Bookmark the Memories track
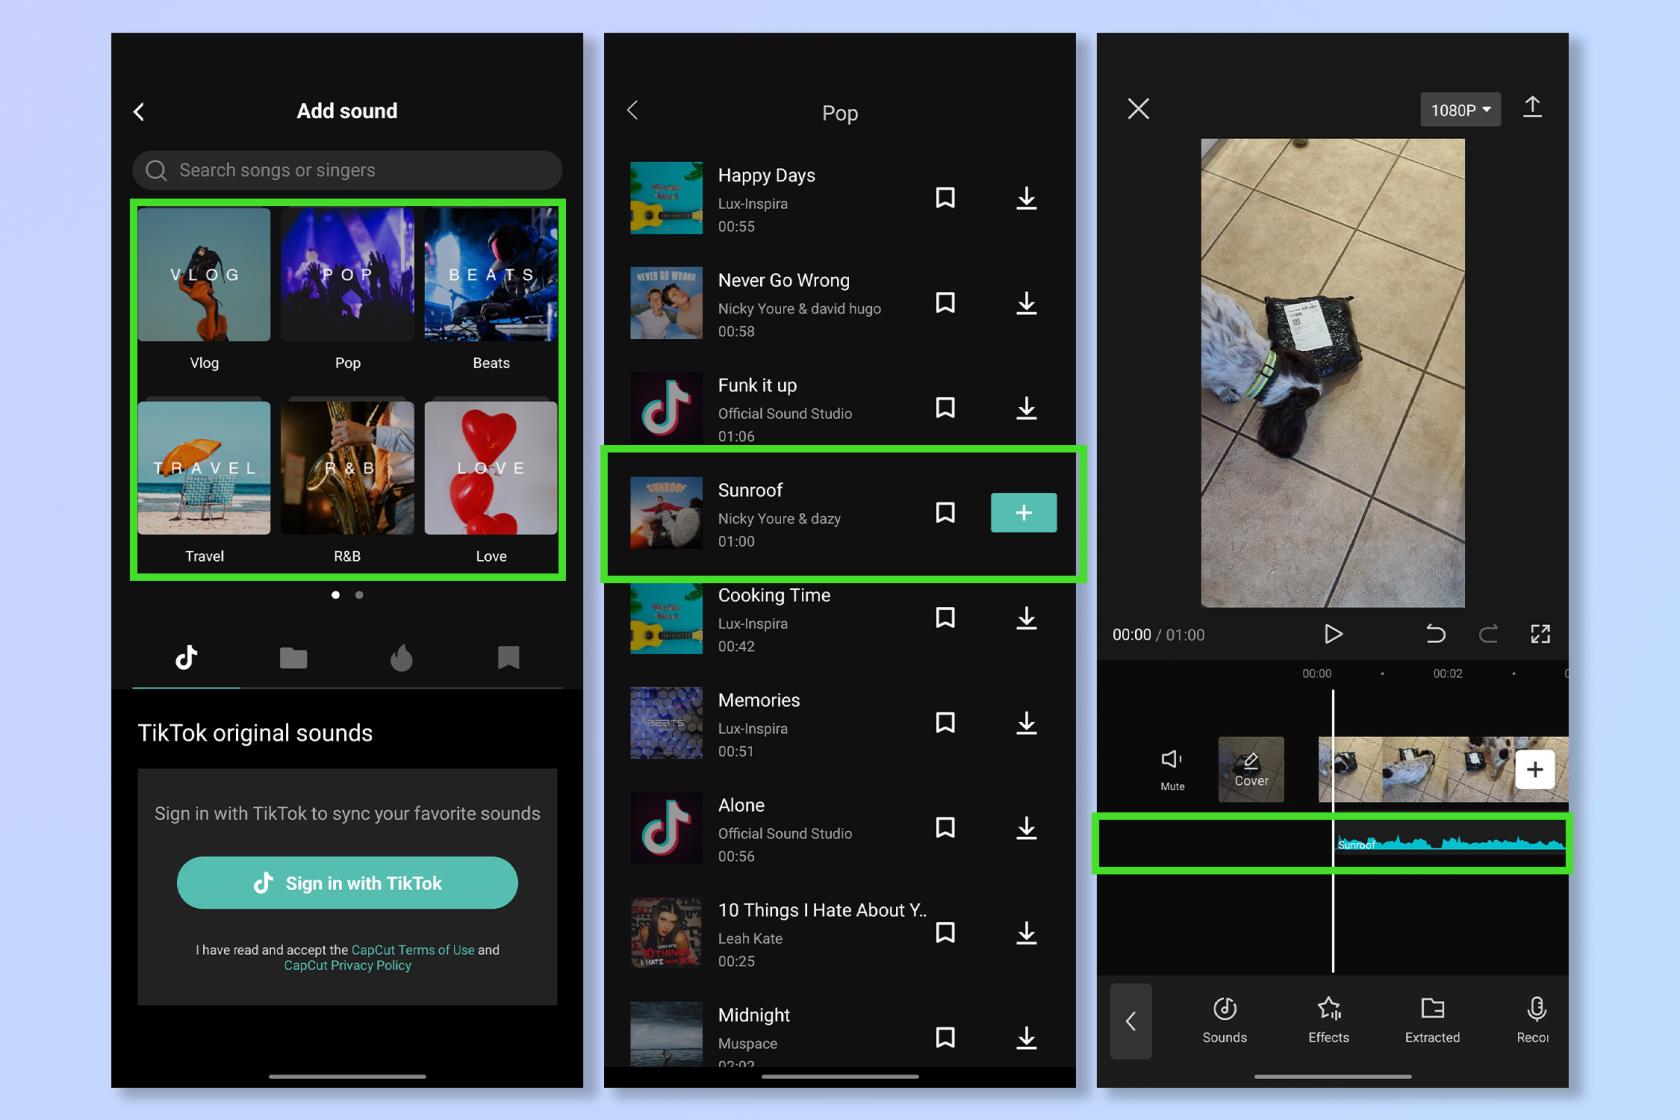This screenshot has width=1680, height=1120. 945,723
